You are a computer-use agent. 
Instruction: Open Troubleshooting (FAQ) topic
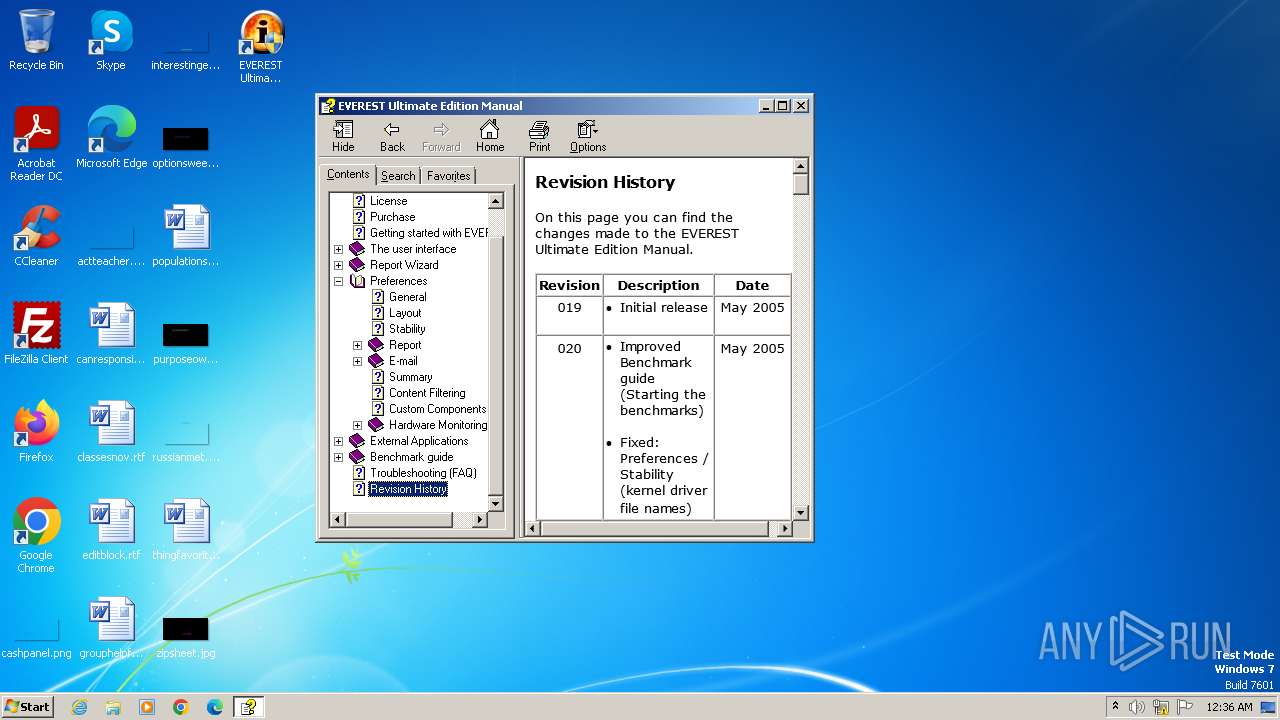[423, 473]
